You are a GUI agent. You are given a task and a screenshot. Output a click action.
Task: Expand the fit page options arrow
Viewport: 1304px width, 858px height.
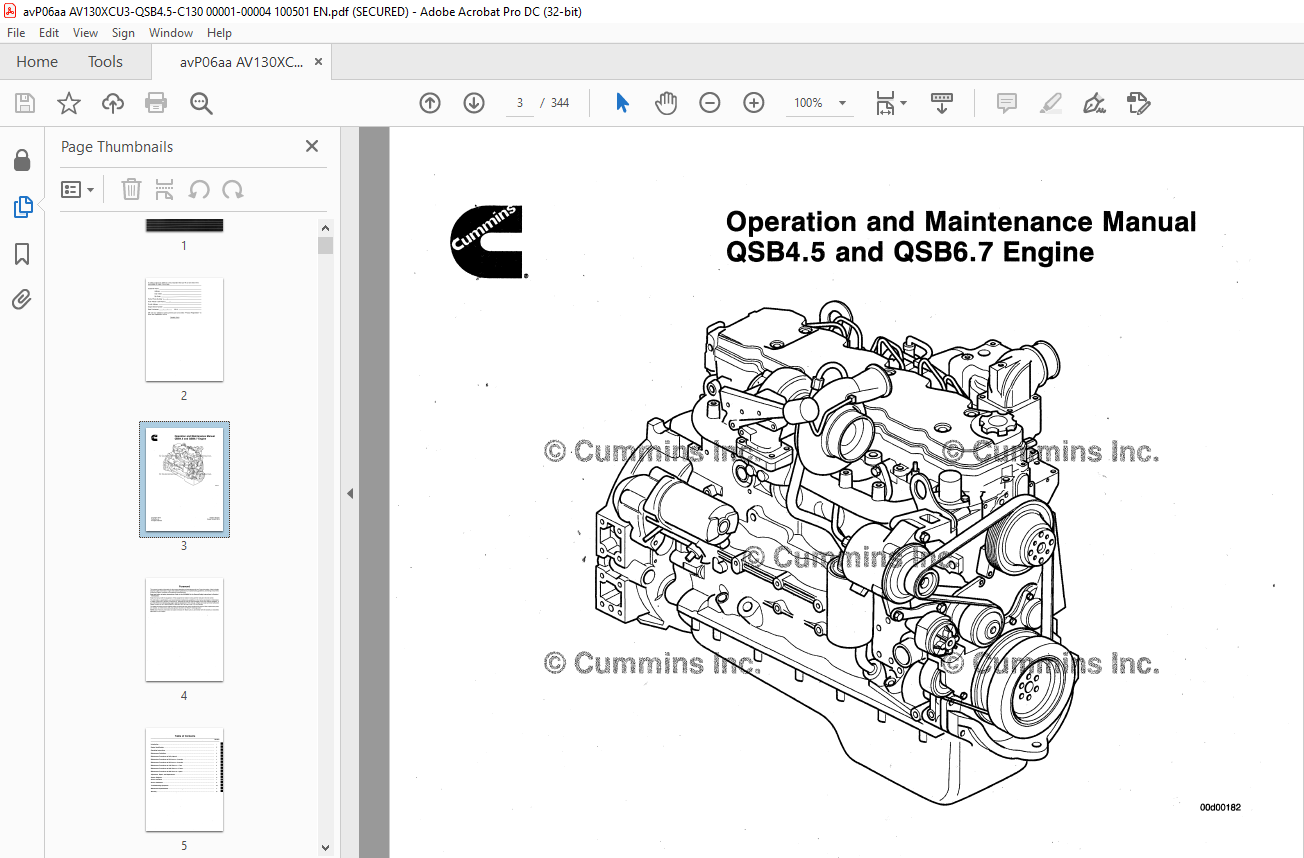pyautogui.click(x=904, y=103)
